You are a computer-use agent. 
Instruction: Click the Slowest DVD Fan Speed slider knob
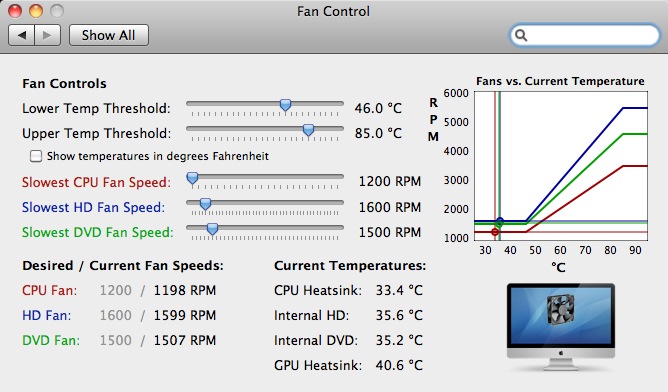point(212,229)
